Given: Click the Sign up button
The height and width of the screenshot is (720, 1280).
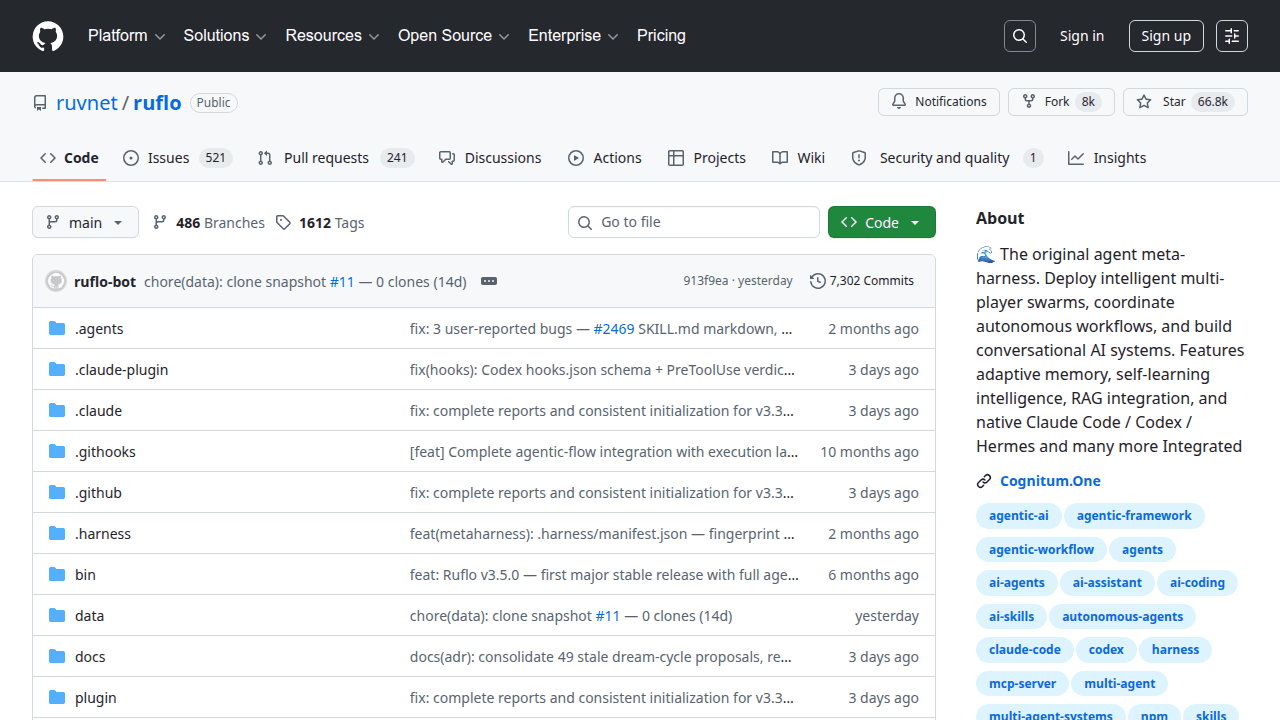Looking at the screenshot, I should [1166, 36].
